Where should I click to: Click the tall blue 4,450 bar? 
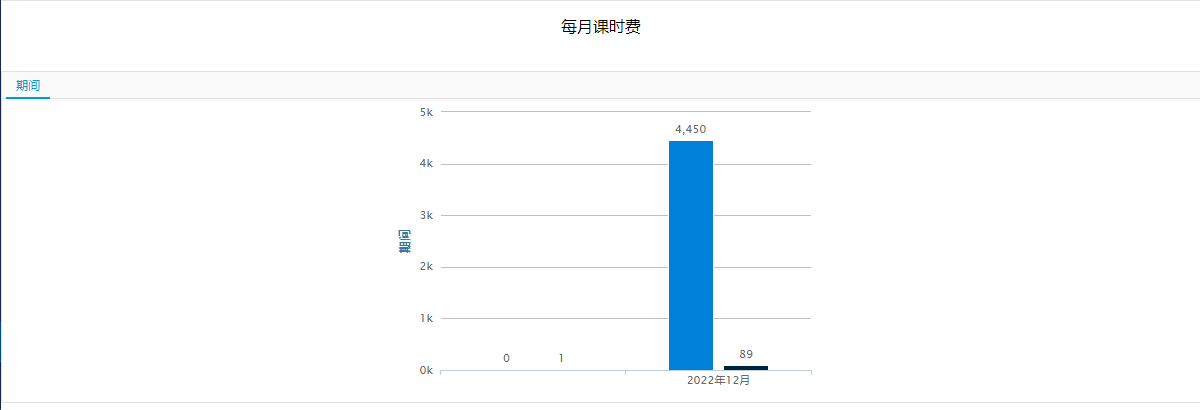point(691,255)
